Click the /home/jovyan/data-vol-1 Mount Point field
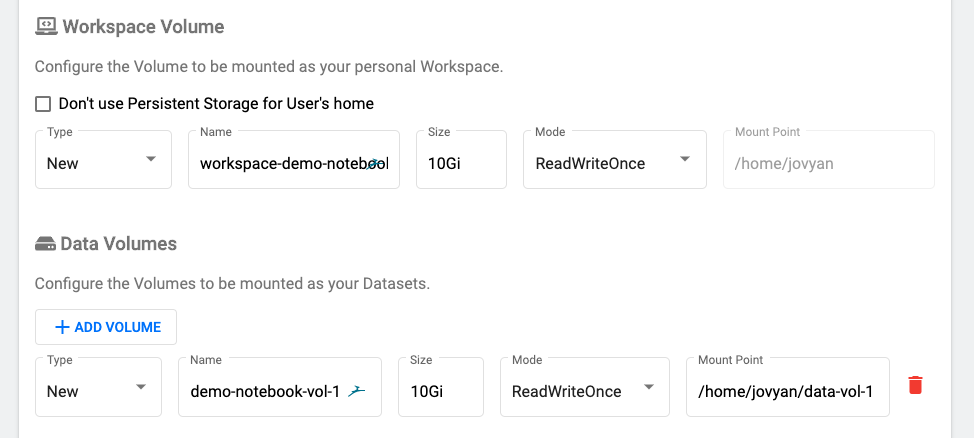 click(786, 391)
